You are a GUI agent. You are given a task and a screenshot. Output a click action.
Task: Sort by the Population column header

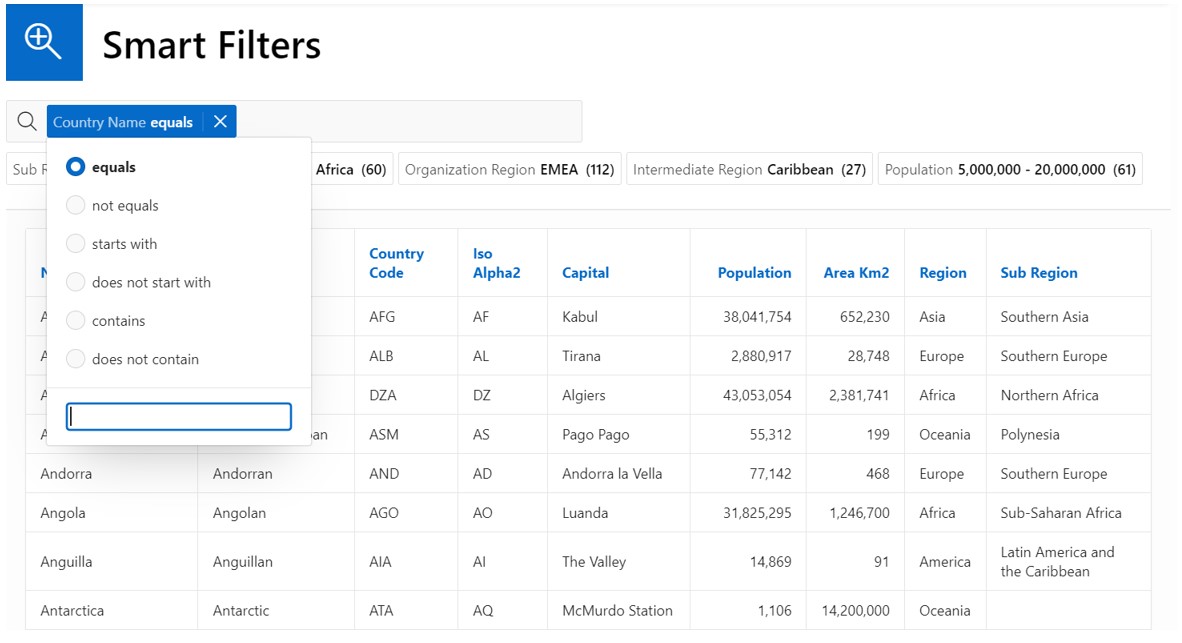pyautogui.click(x=754, y=273)
